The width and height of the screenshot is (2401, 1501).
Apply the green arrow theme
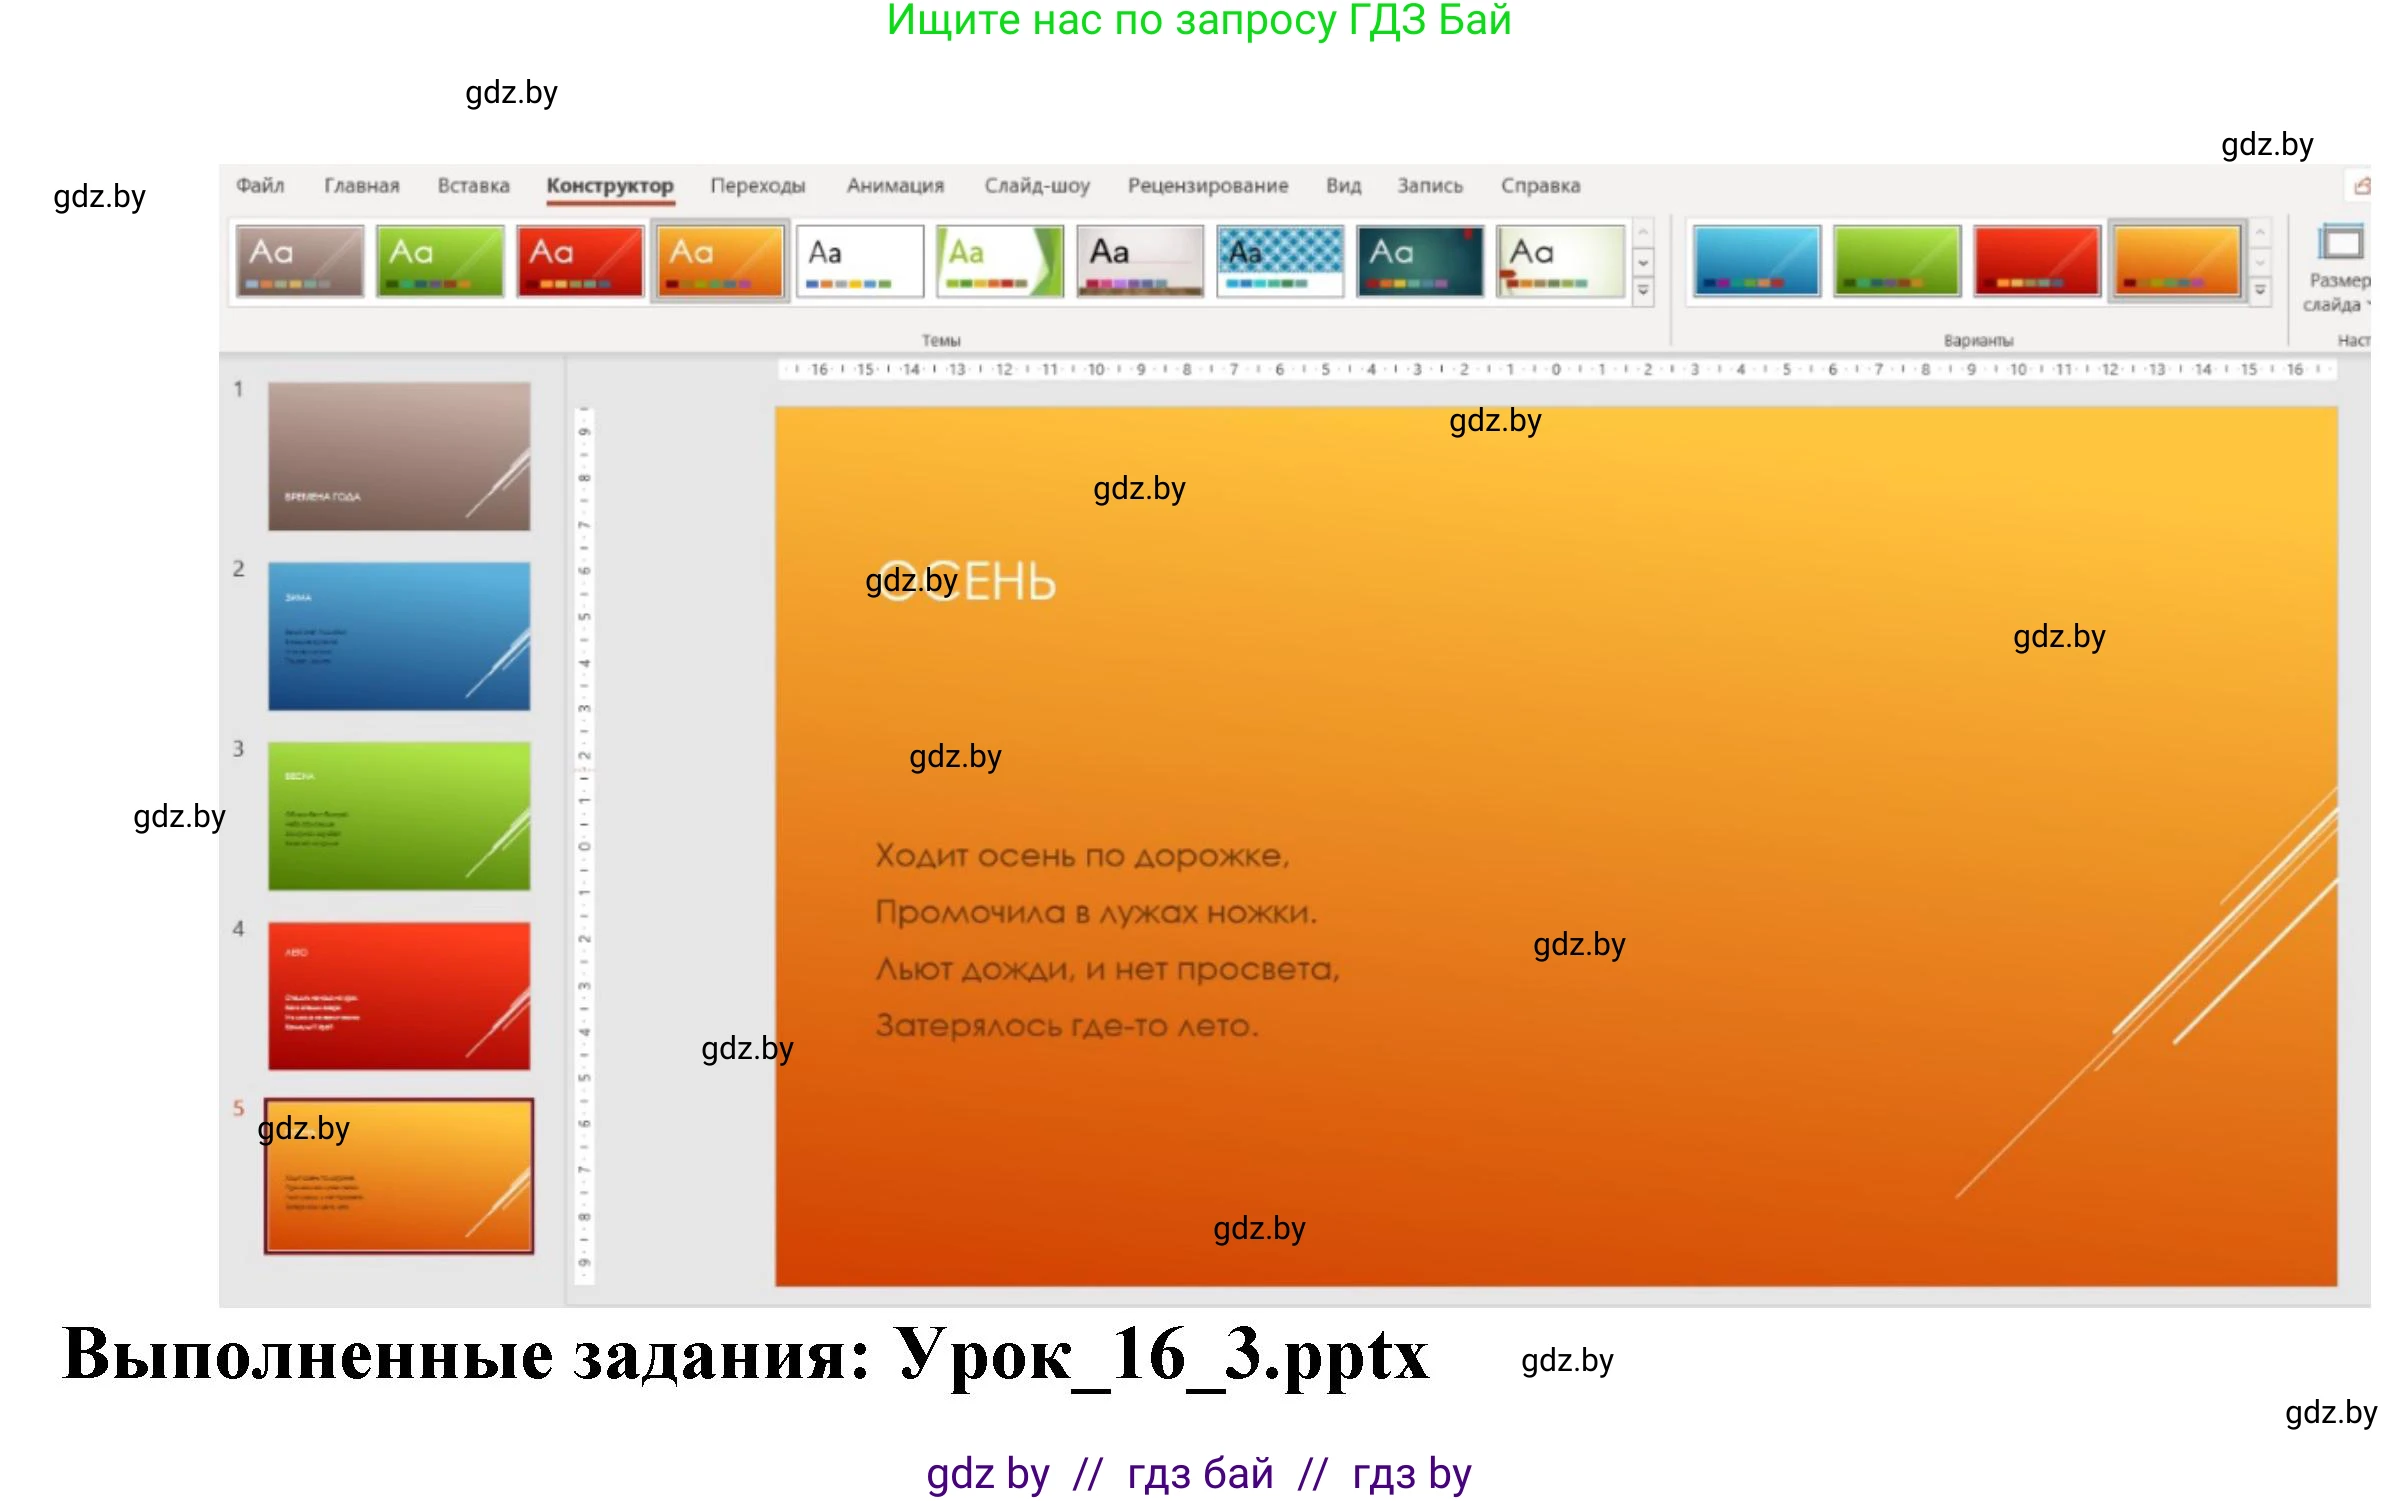click(x=1000, y=260)
